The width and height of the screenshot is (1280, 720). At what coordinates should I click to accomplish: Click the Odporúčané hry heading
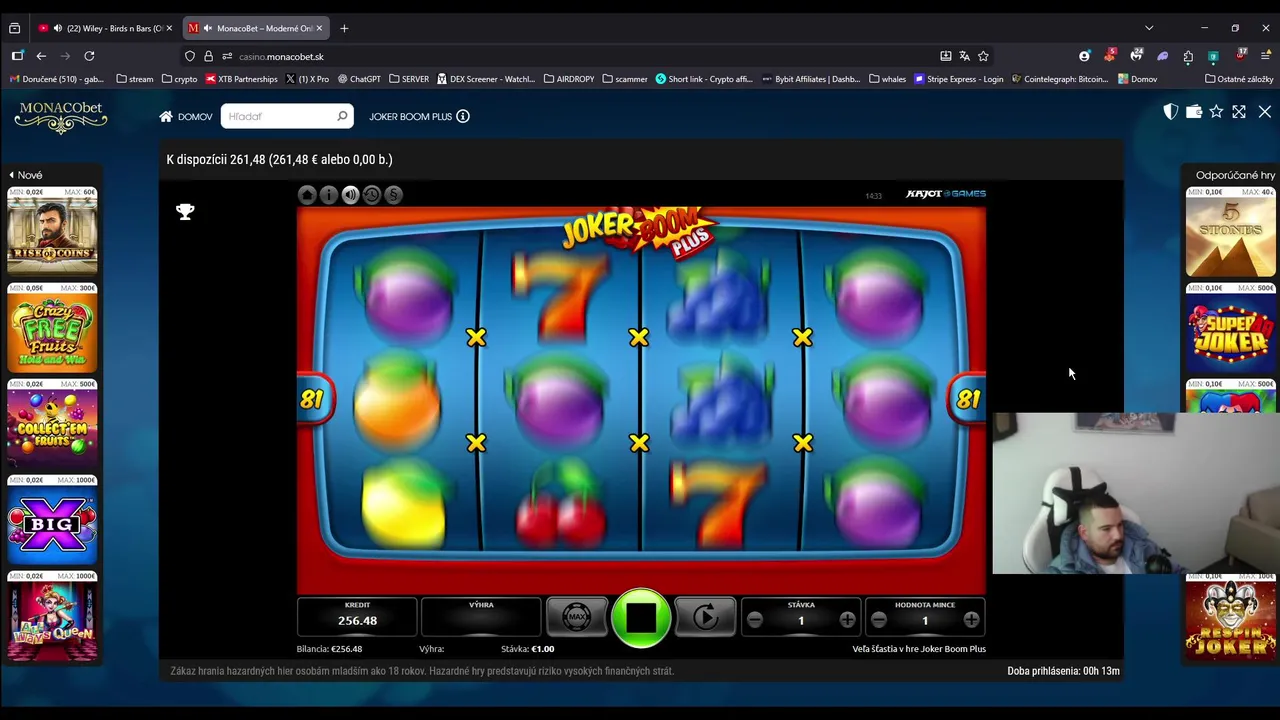coord(1235,175)
